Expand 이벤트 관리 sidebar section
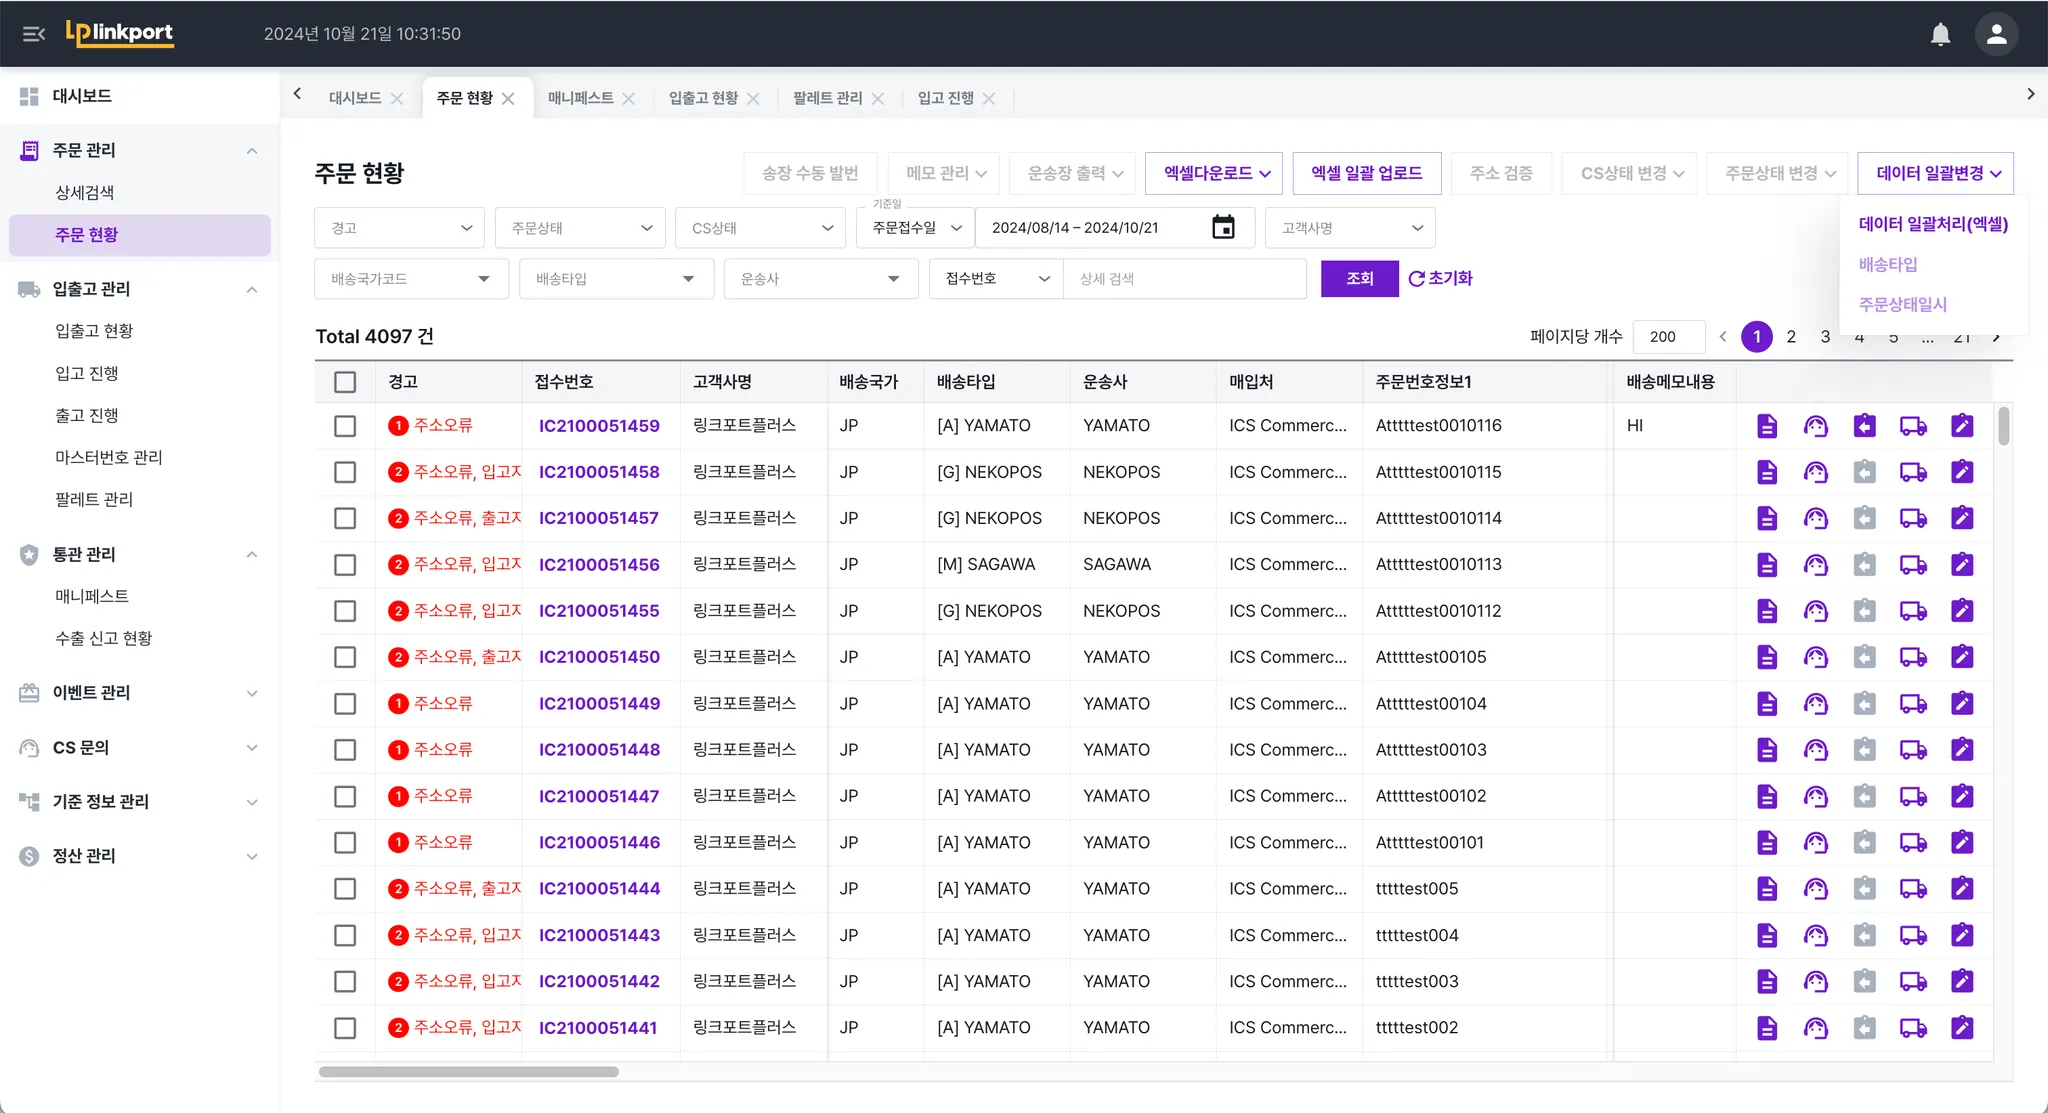Image resolution: width=2048 pixels, height=1113 pixels. tap(139, 693)
